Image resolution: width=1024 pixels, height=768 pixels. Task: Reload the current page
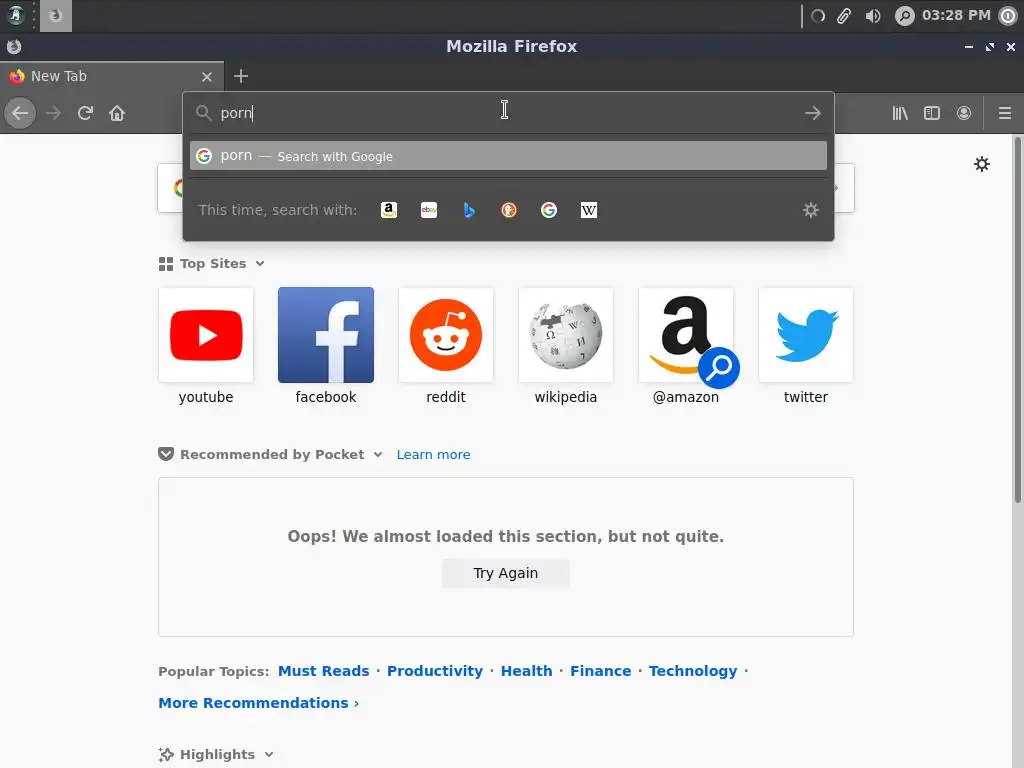(x=85, y=113)
